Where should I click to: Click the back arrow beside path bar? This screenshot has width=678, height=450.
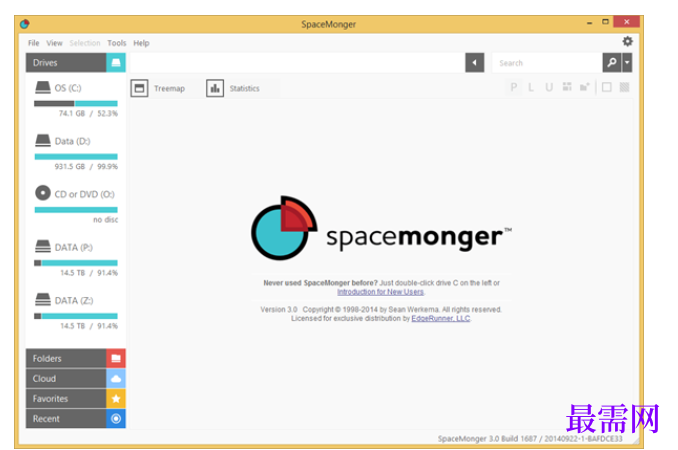click(474, 63)
